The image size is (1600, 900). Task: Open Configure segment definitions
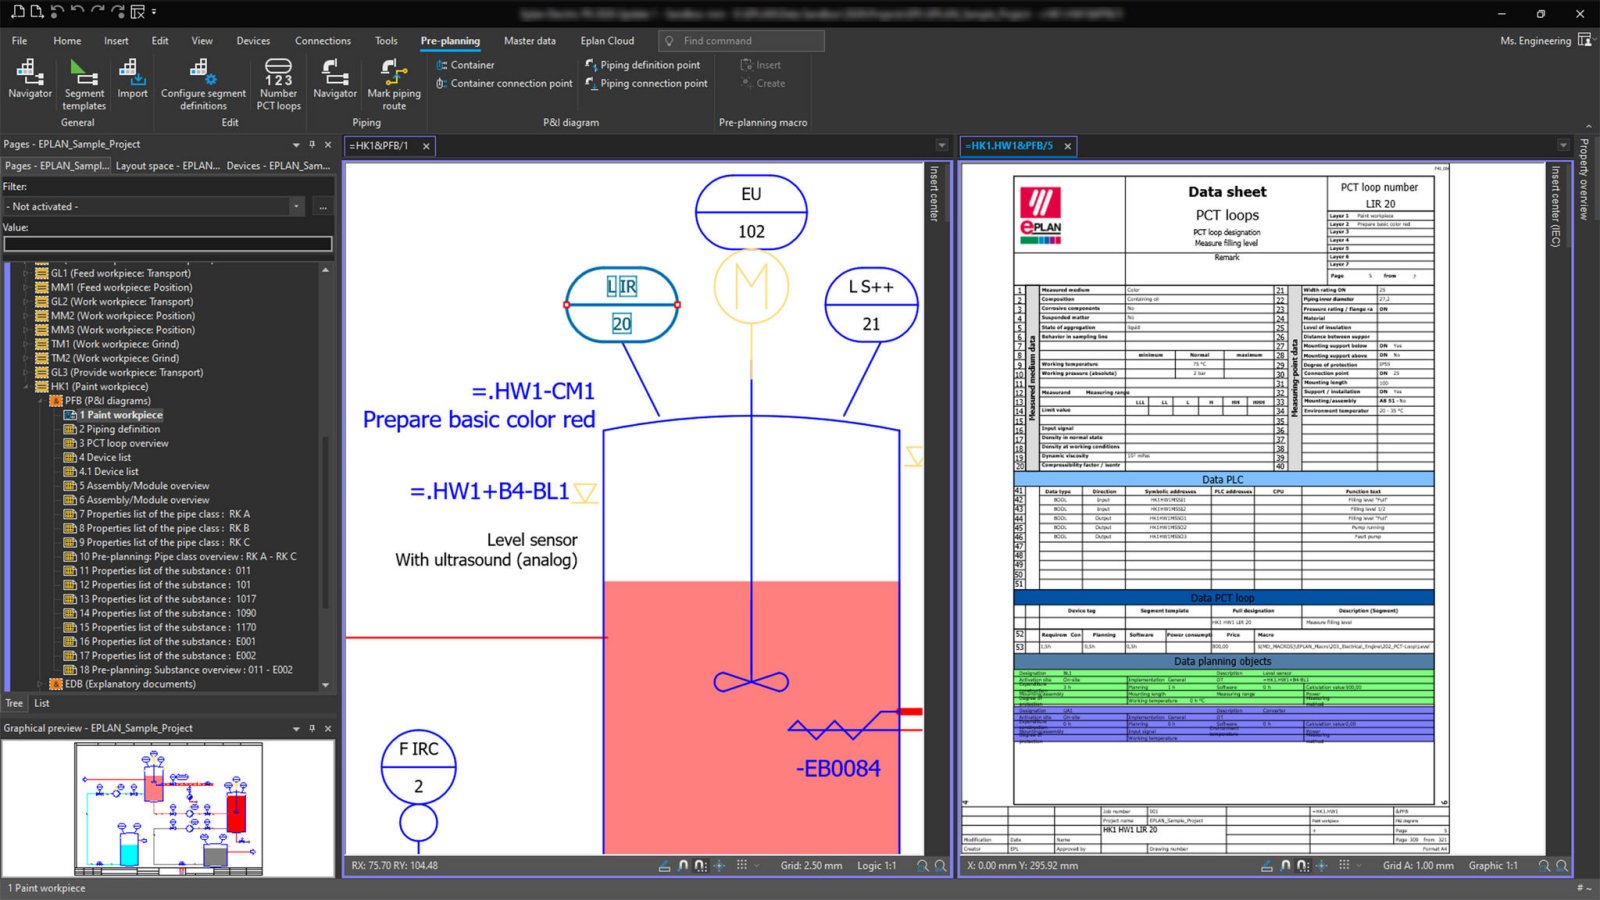coord(202,80)
